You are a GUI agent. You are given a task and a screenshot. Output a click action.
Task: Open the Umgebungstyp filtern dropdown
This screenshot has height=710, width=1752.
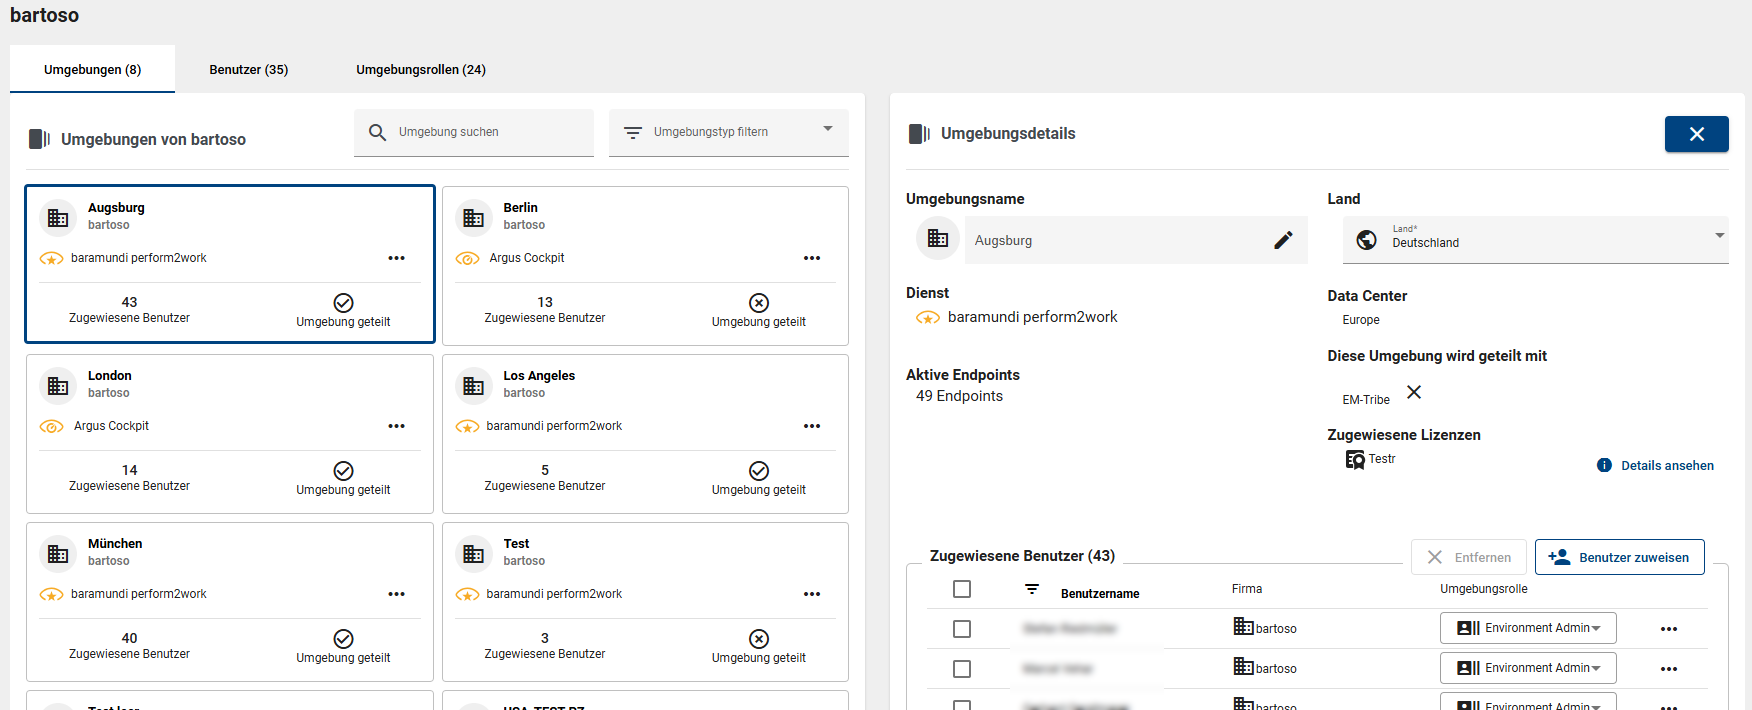728,132
